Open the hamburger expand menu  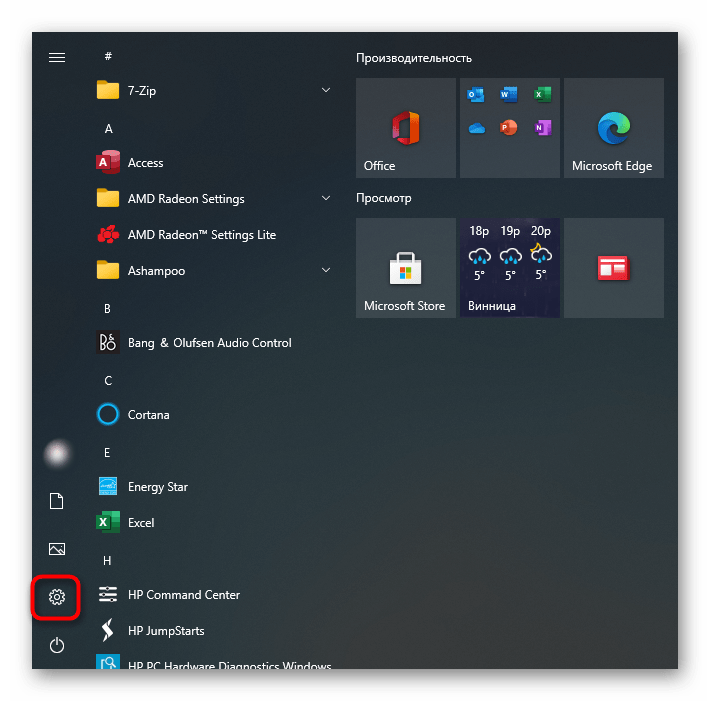coord(57,58)
